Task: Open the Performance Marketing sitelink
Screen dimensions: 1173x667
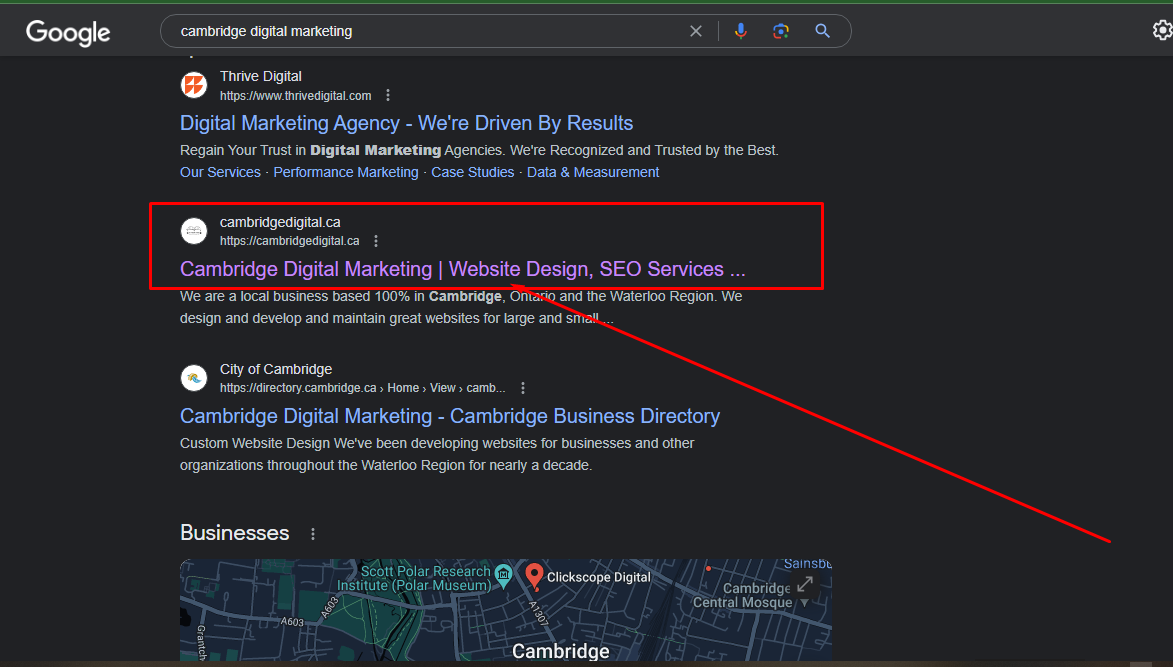Action: coord(345,172)
